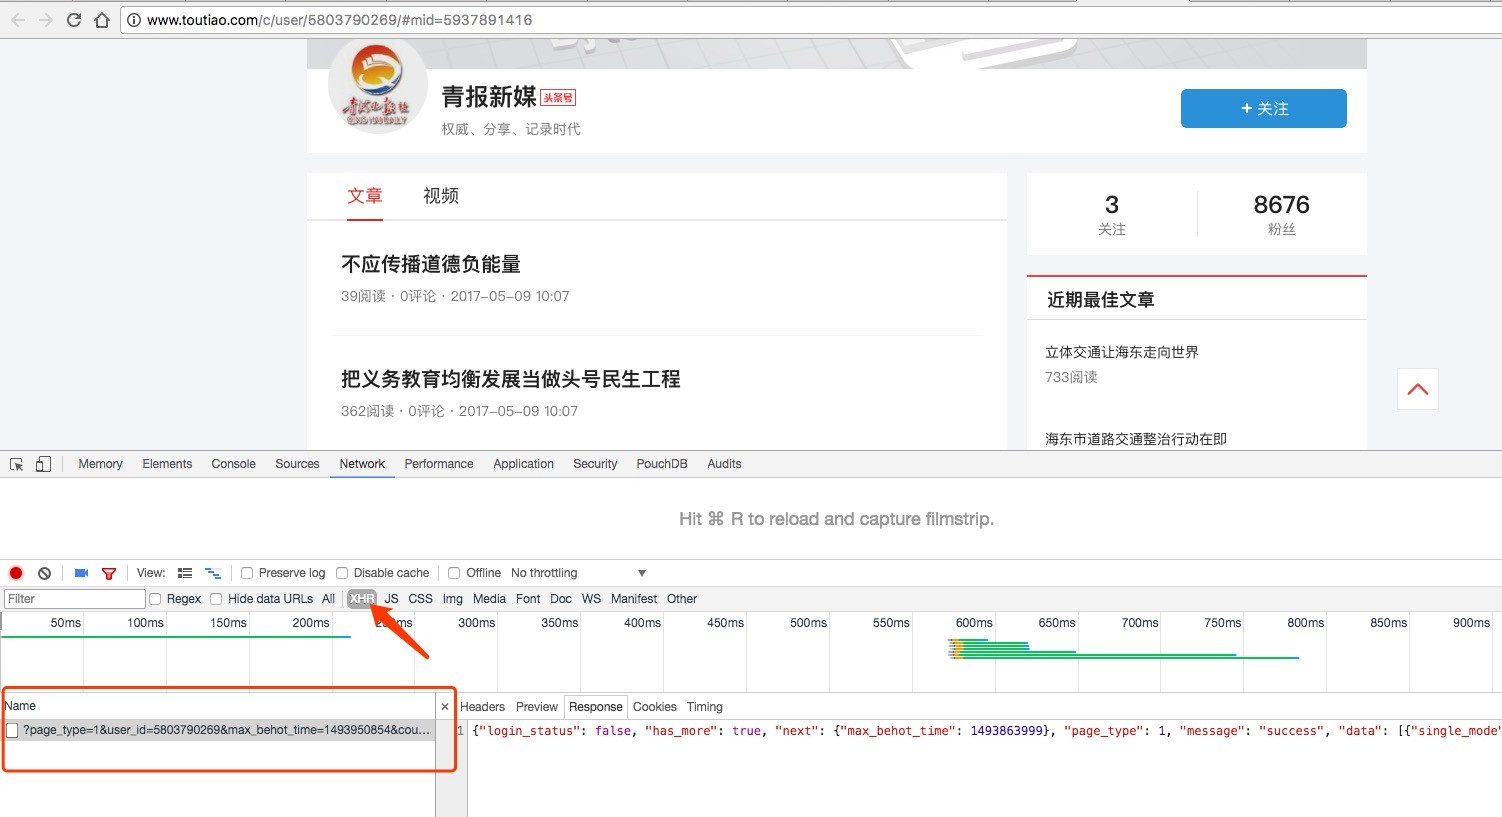This screenshot has height=817, width=1502.
Task: Switch to the 文章 tab
Action: [x=365, y=196]
